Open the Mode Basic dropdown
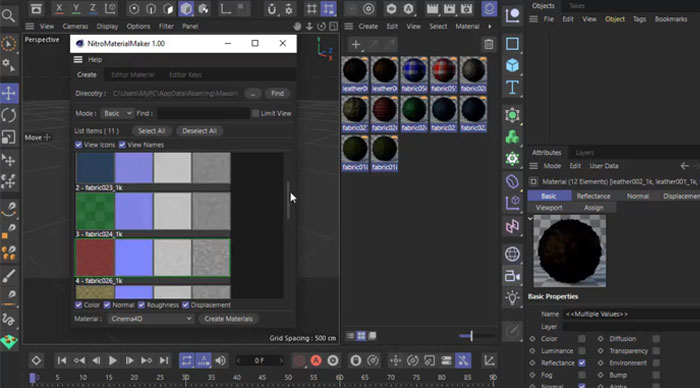 tap(117, 113)
